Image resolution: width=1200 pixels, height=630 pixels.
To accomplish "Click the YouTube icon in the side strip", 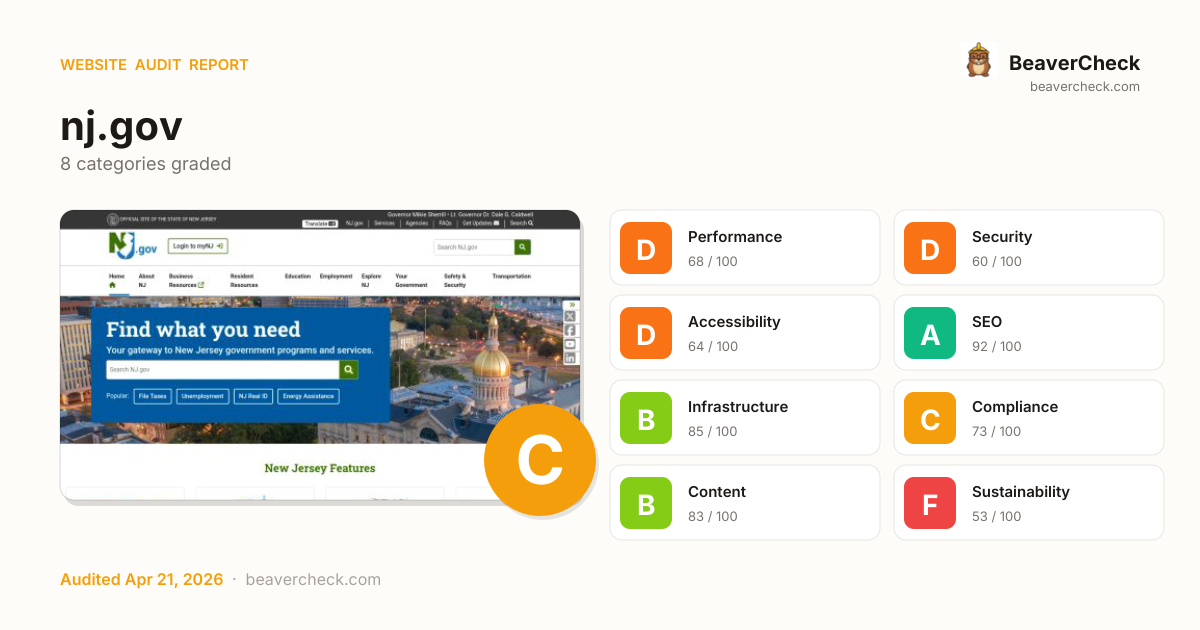I will coord(570,344).
